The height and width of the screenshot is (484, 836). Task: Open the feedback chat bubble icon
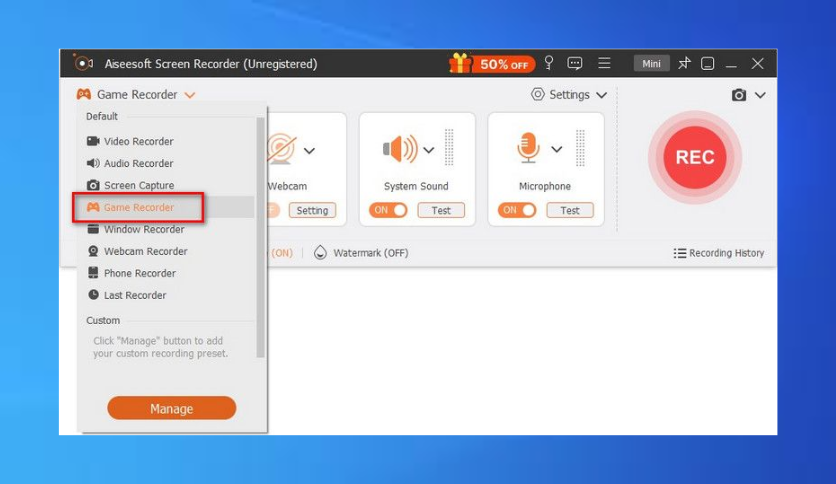tap(575, 63)
